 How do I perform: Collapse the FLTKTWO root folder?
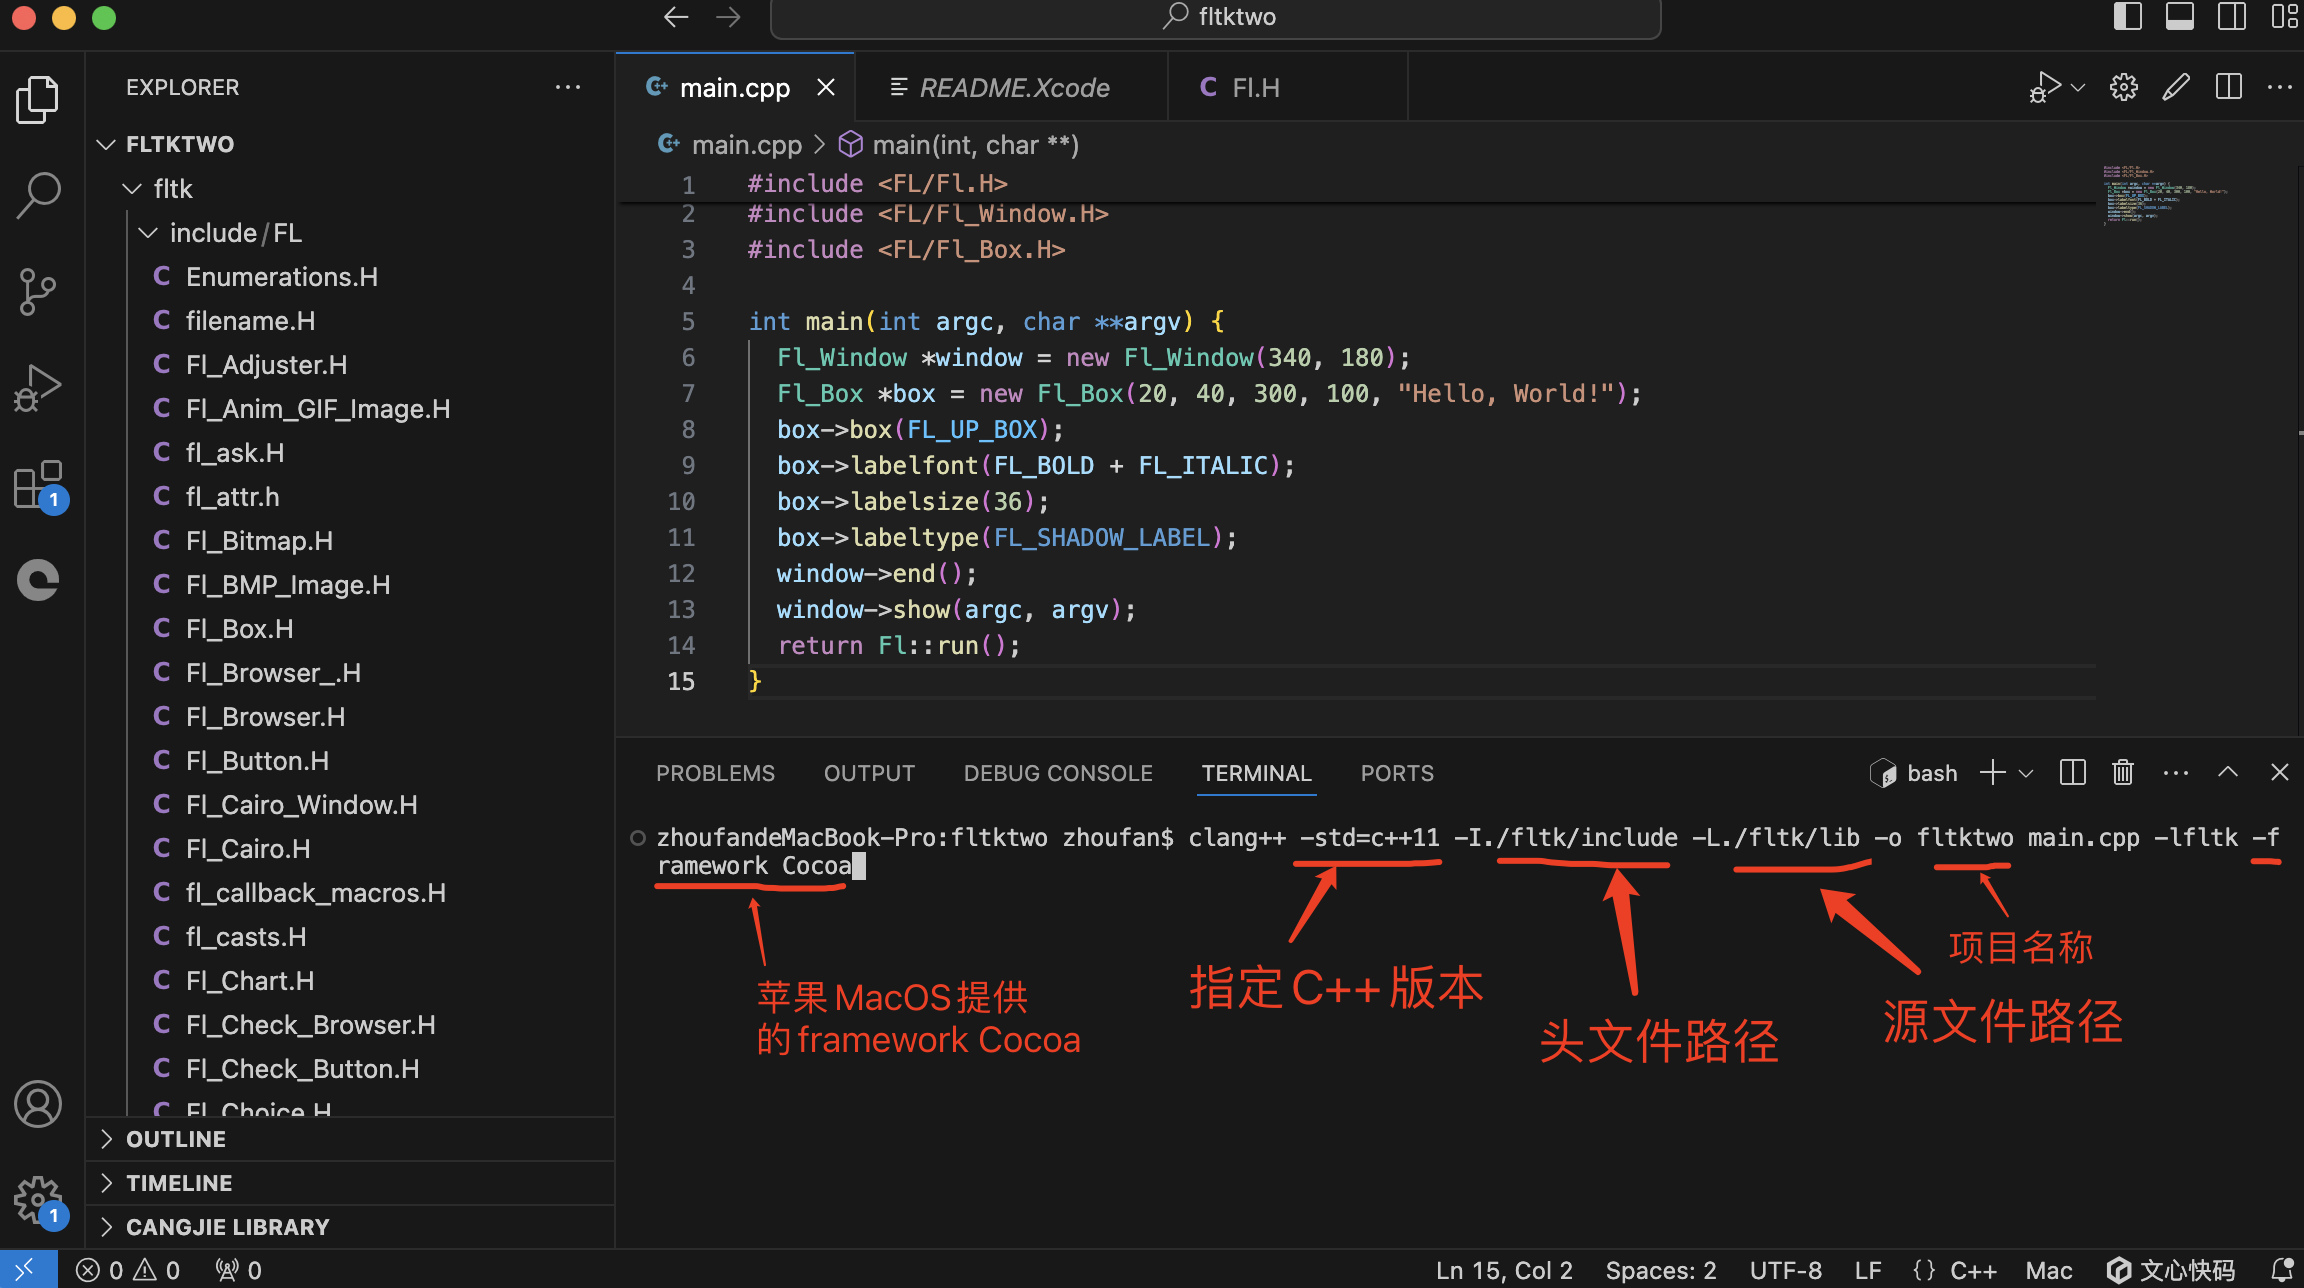point(106,144)
